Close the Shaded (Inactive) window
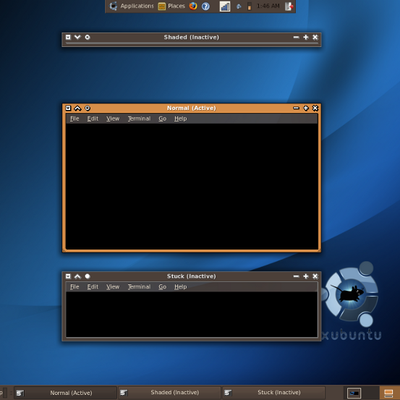 coord(315,37)
